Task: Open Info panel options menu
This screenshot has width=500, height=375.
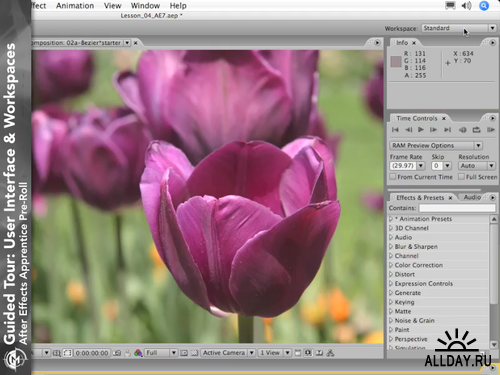Action: [492, 43]
